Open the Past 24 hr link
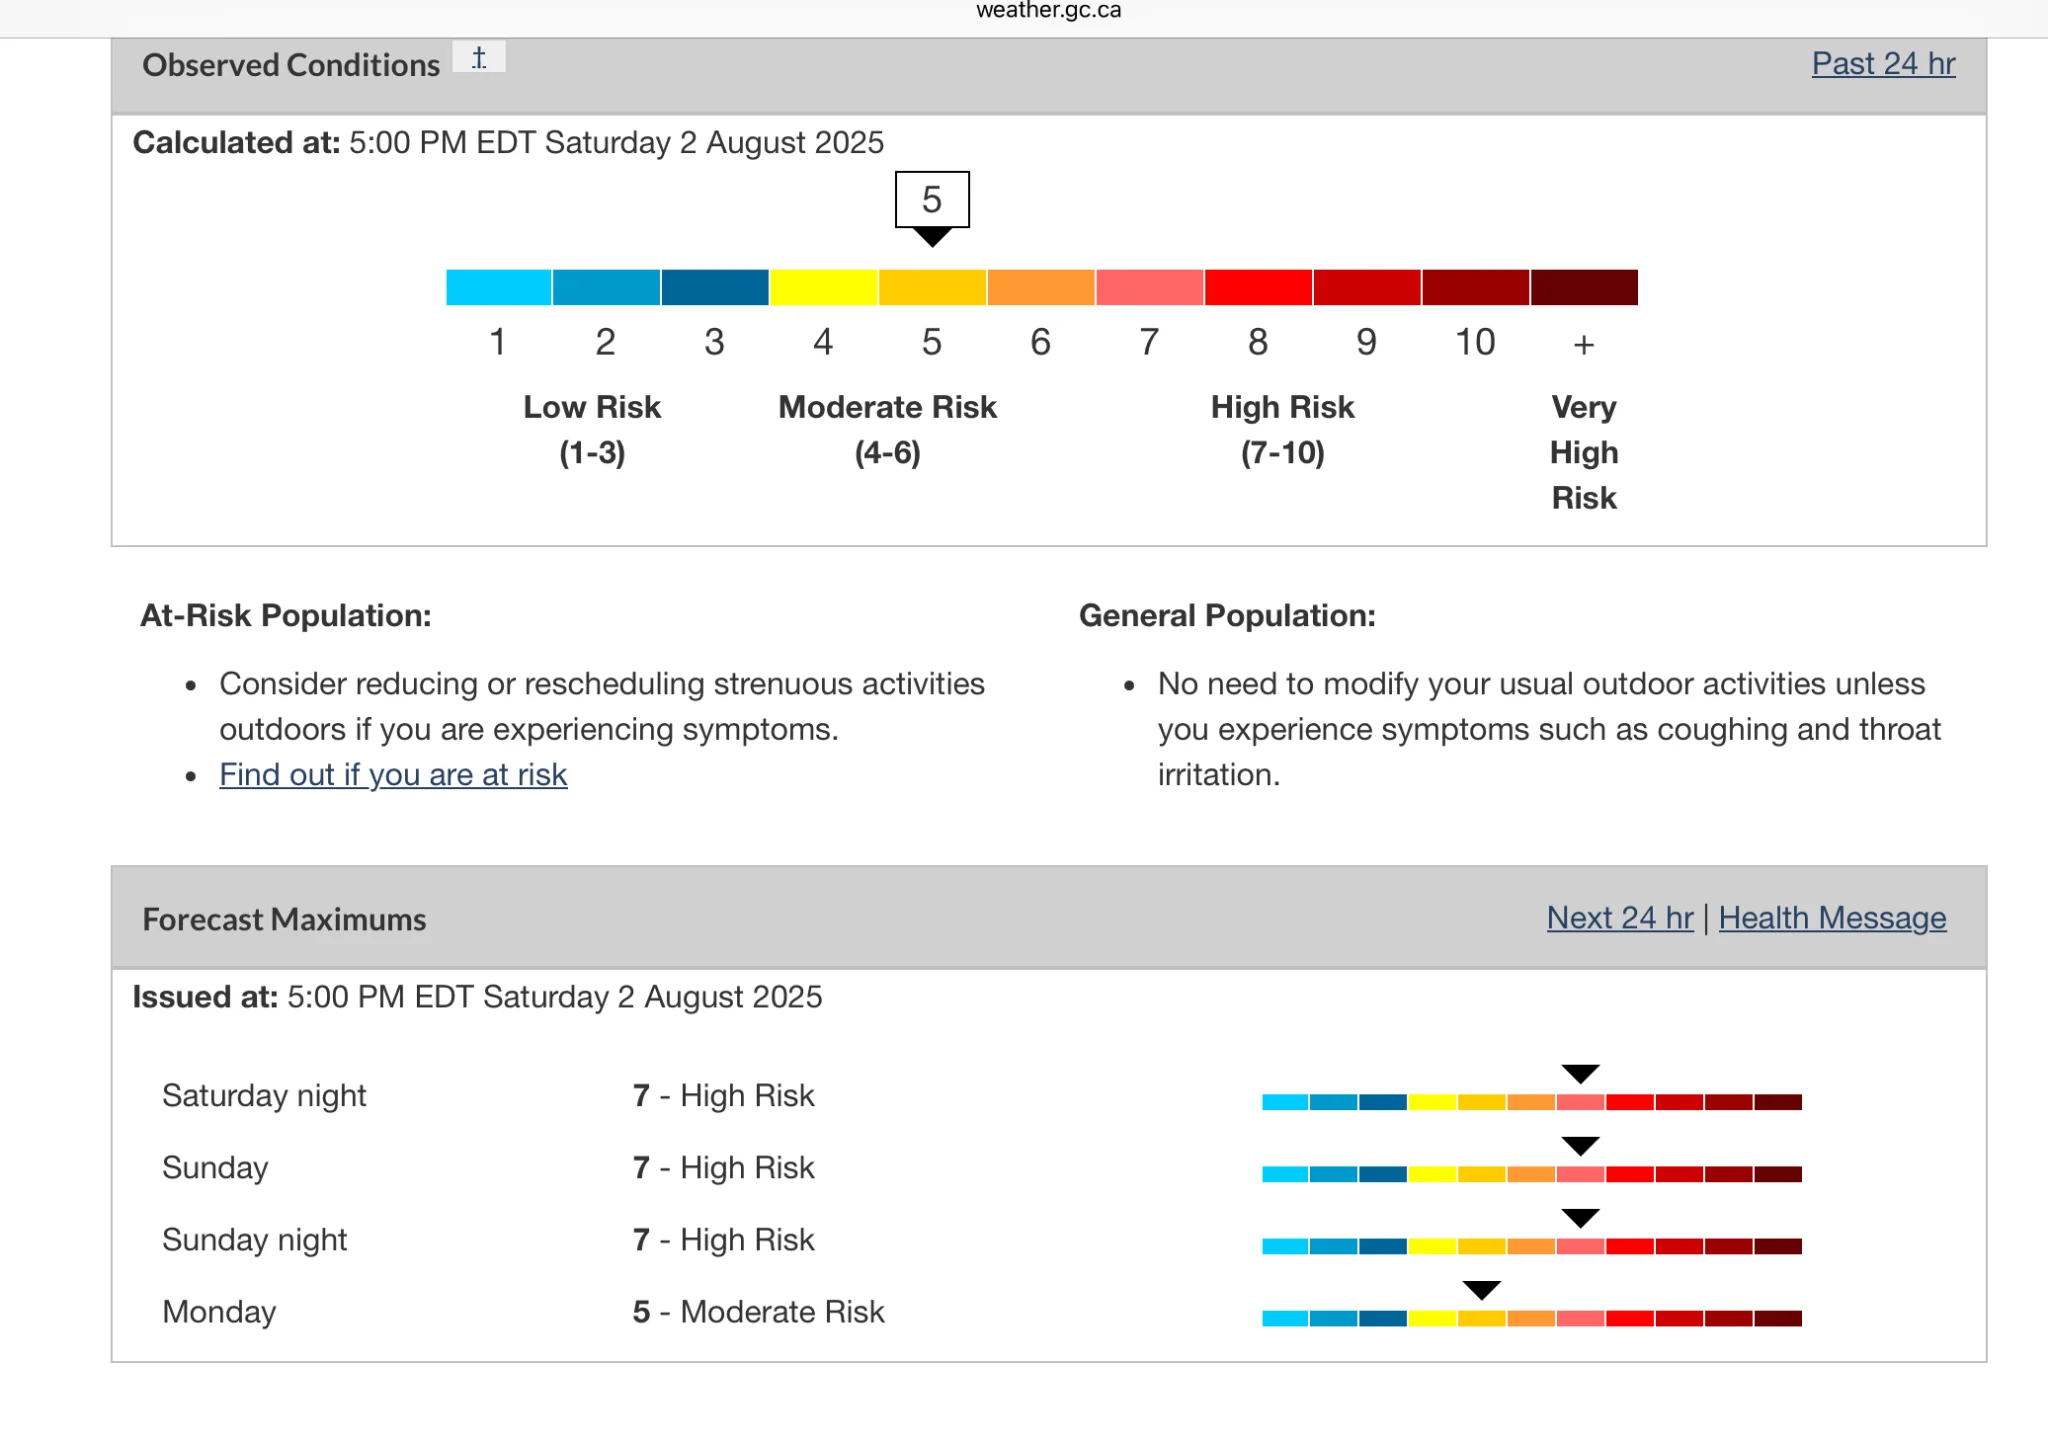2048x1442 pixels. [1883, 63]
